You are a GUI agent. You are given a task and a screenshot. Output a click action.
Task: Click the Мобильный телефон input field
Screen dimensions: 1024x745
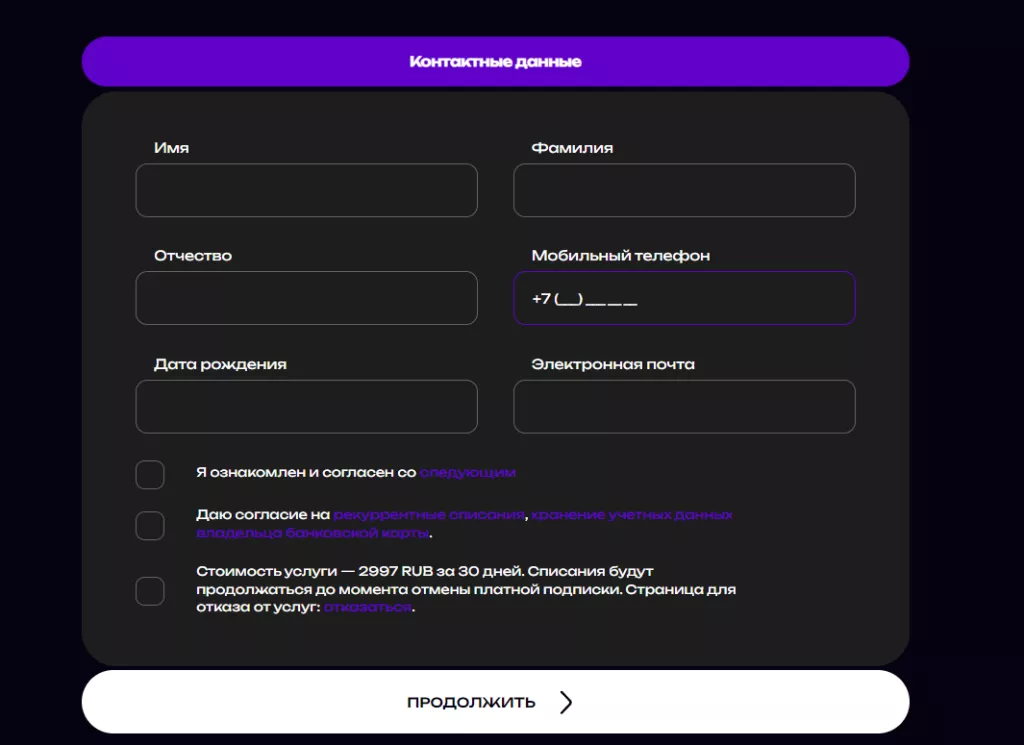(x=684, y=298)
